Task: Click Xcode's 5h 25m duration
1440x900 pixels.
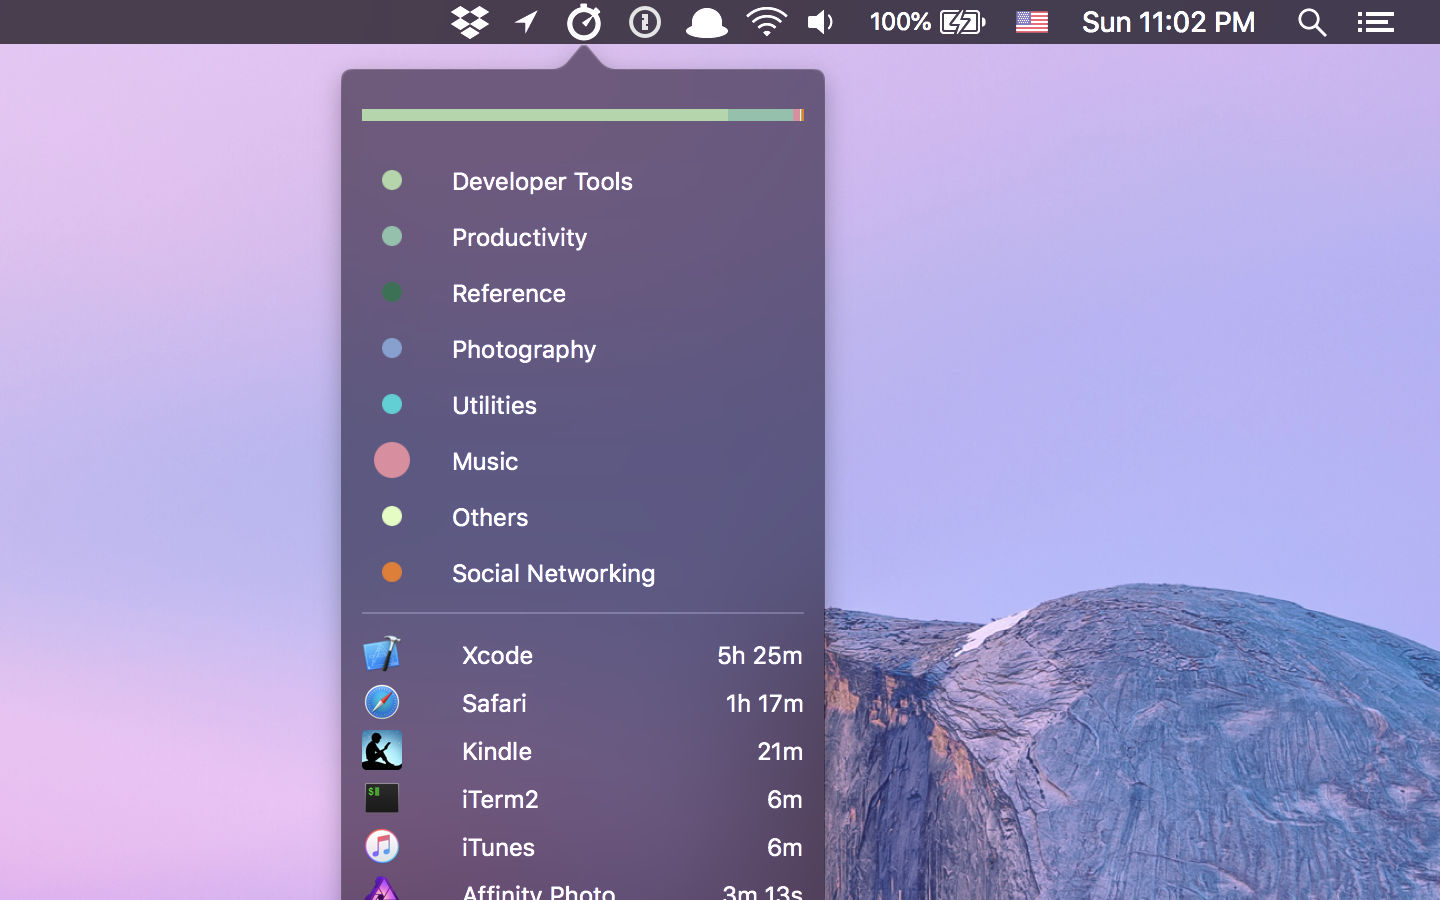Action: (760, 655)
